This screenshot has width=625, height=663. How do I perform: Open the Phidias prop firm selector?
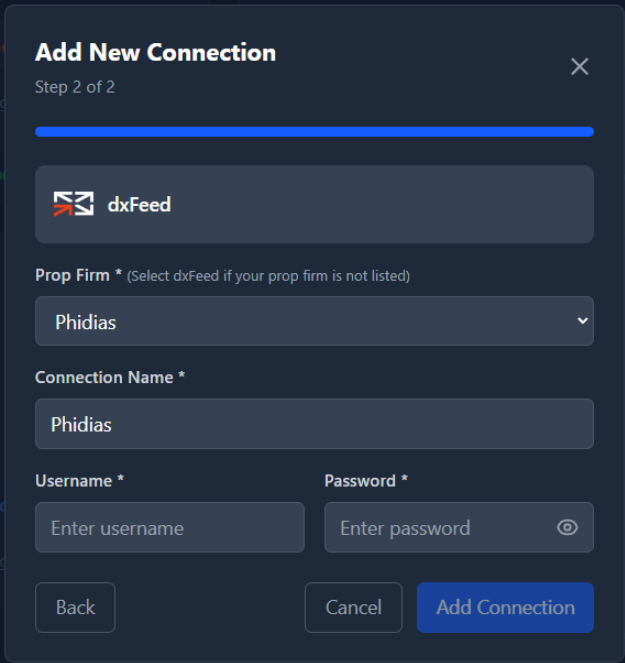[314, 321]
